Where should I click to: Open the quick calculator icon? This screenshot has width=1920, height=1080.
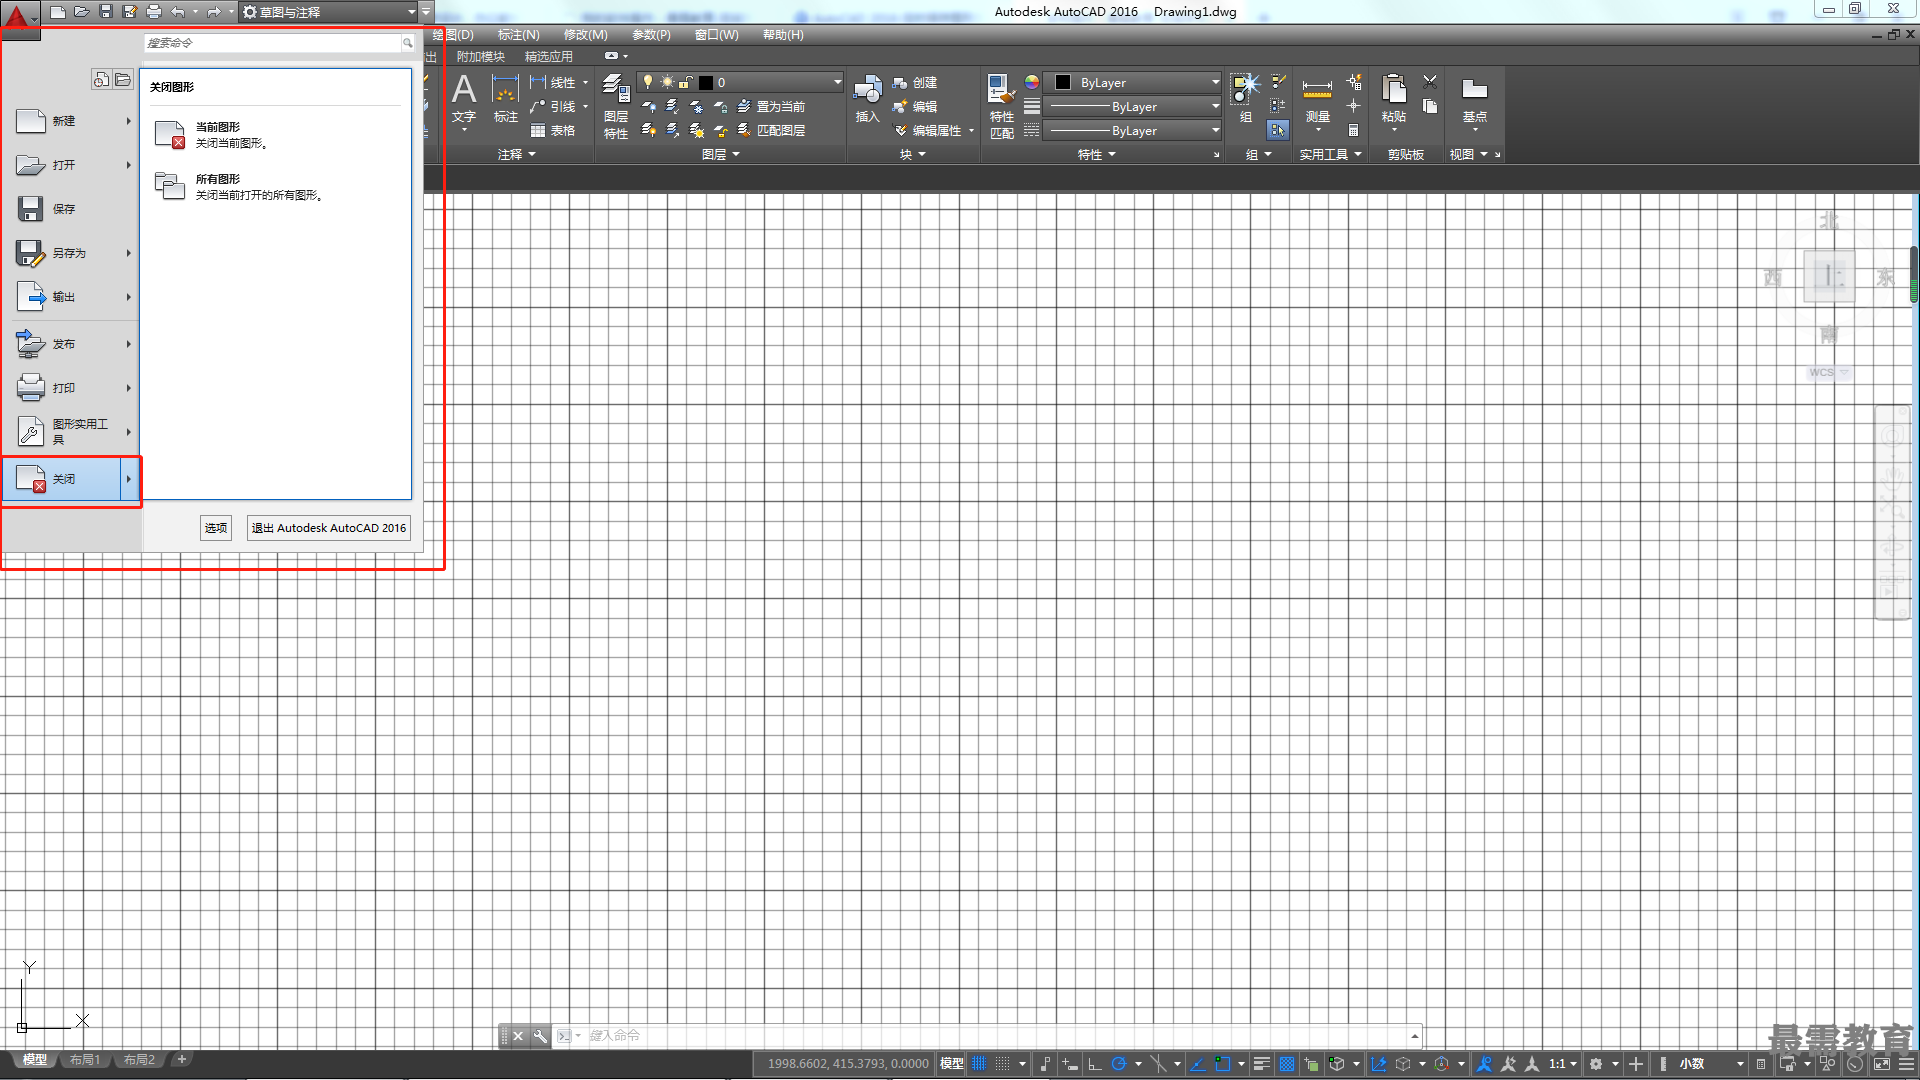(1353, 130)
